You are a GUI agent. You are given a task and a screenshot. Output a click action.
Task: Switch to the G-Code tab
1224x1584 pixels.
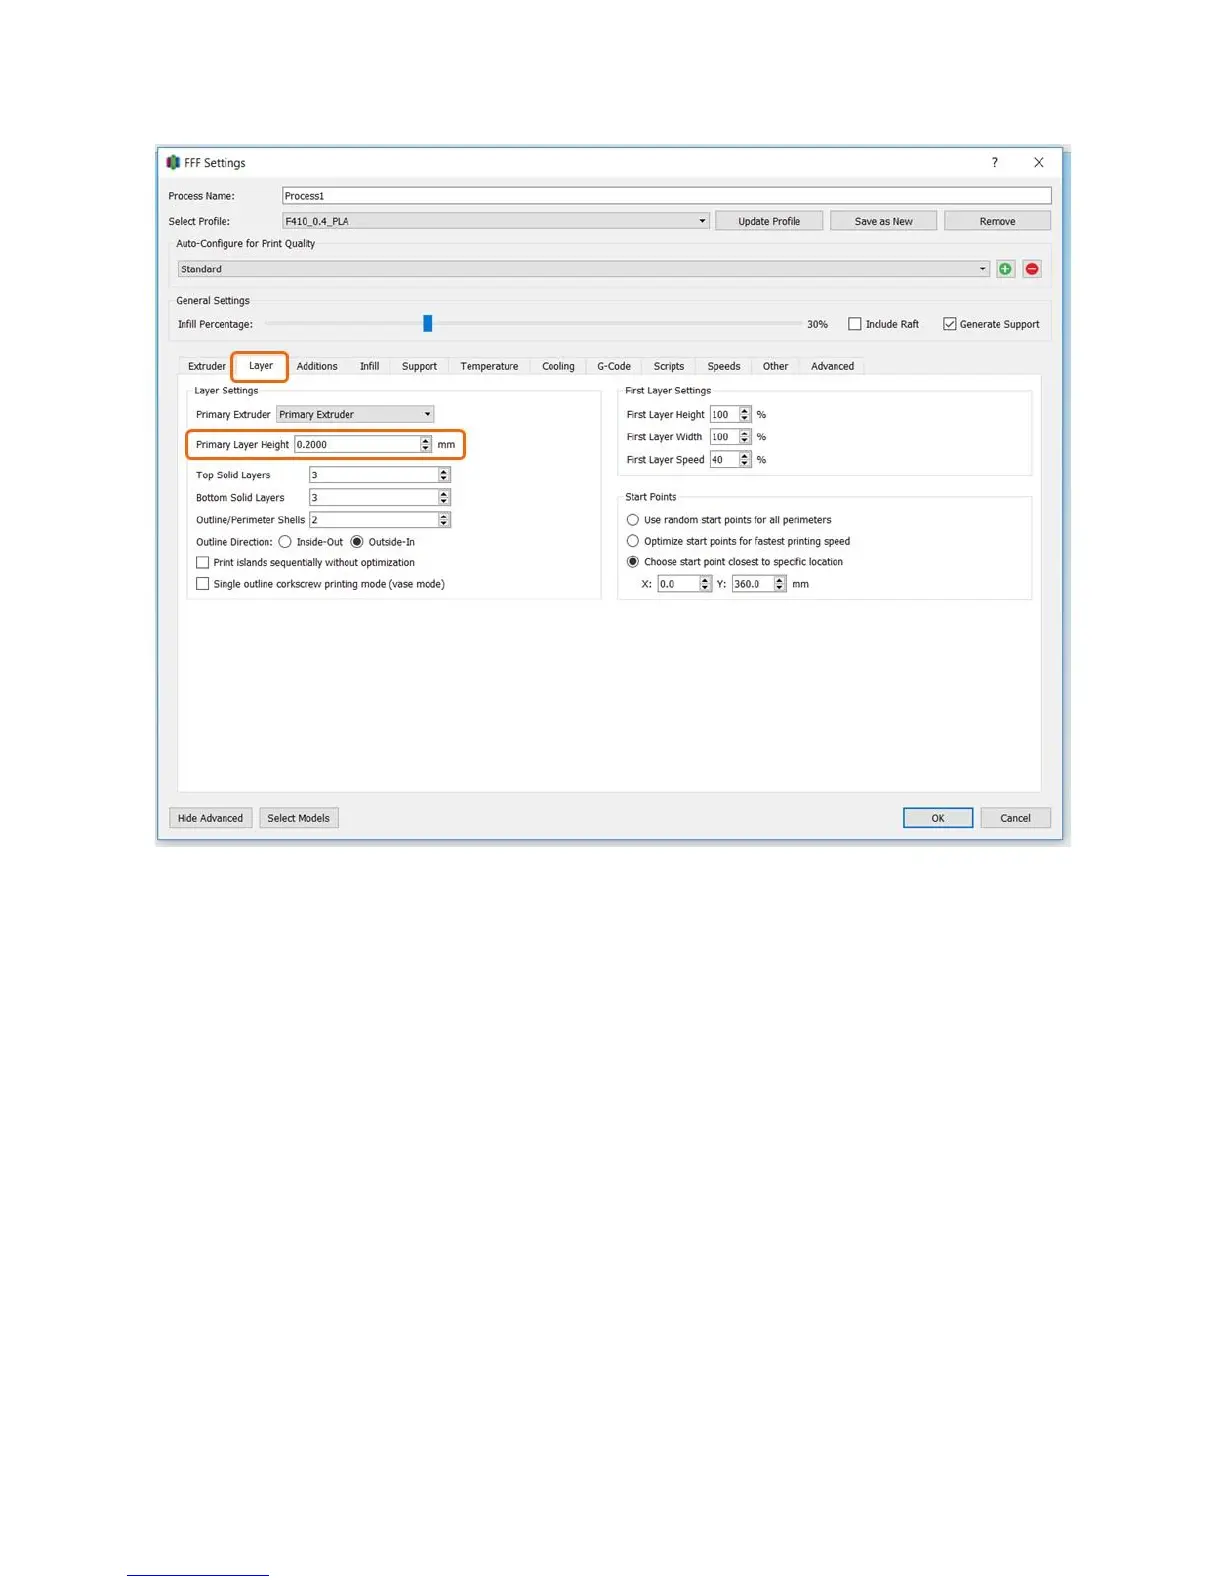[x=614, y=366]
